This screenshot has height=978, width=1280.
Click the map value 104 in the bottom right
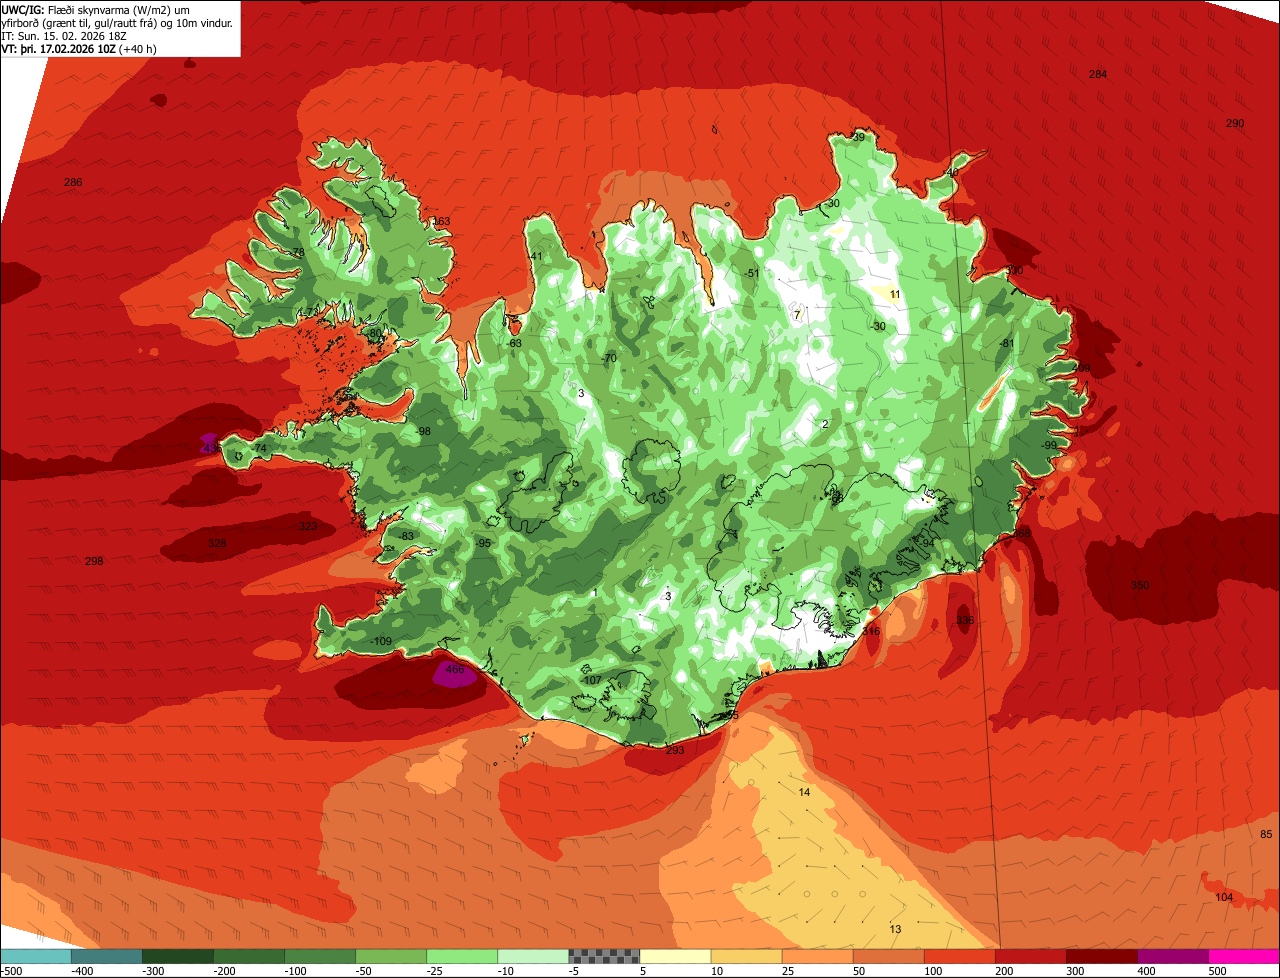[1224, 897]
